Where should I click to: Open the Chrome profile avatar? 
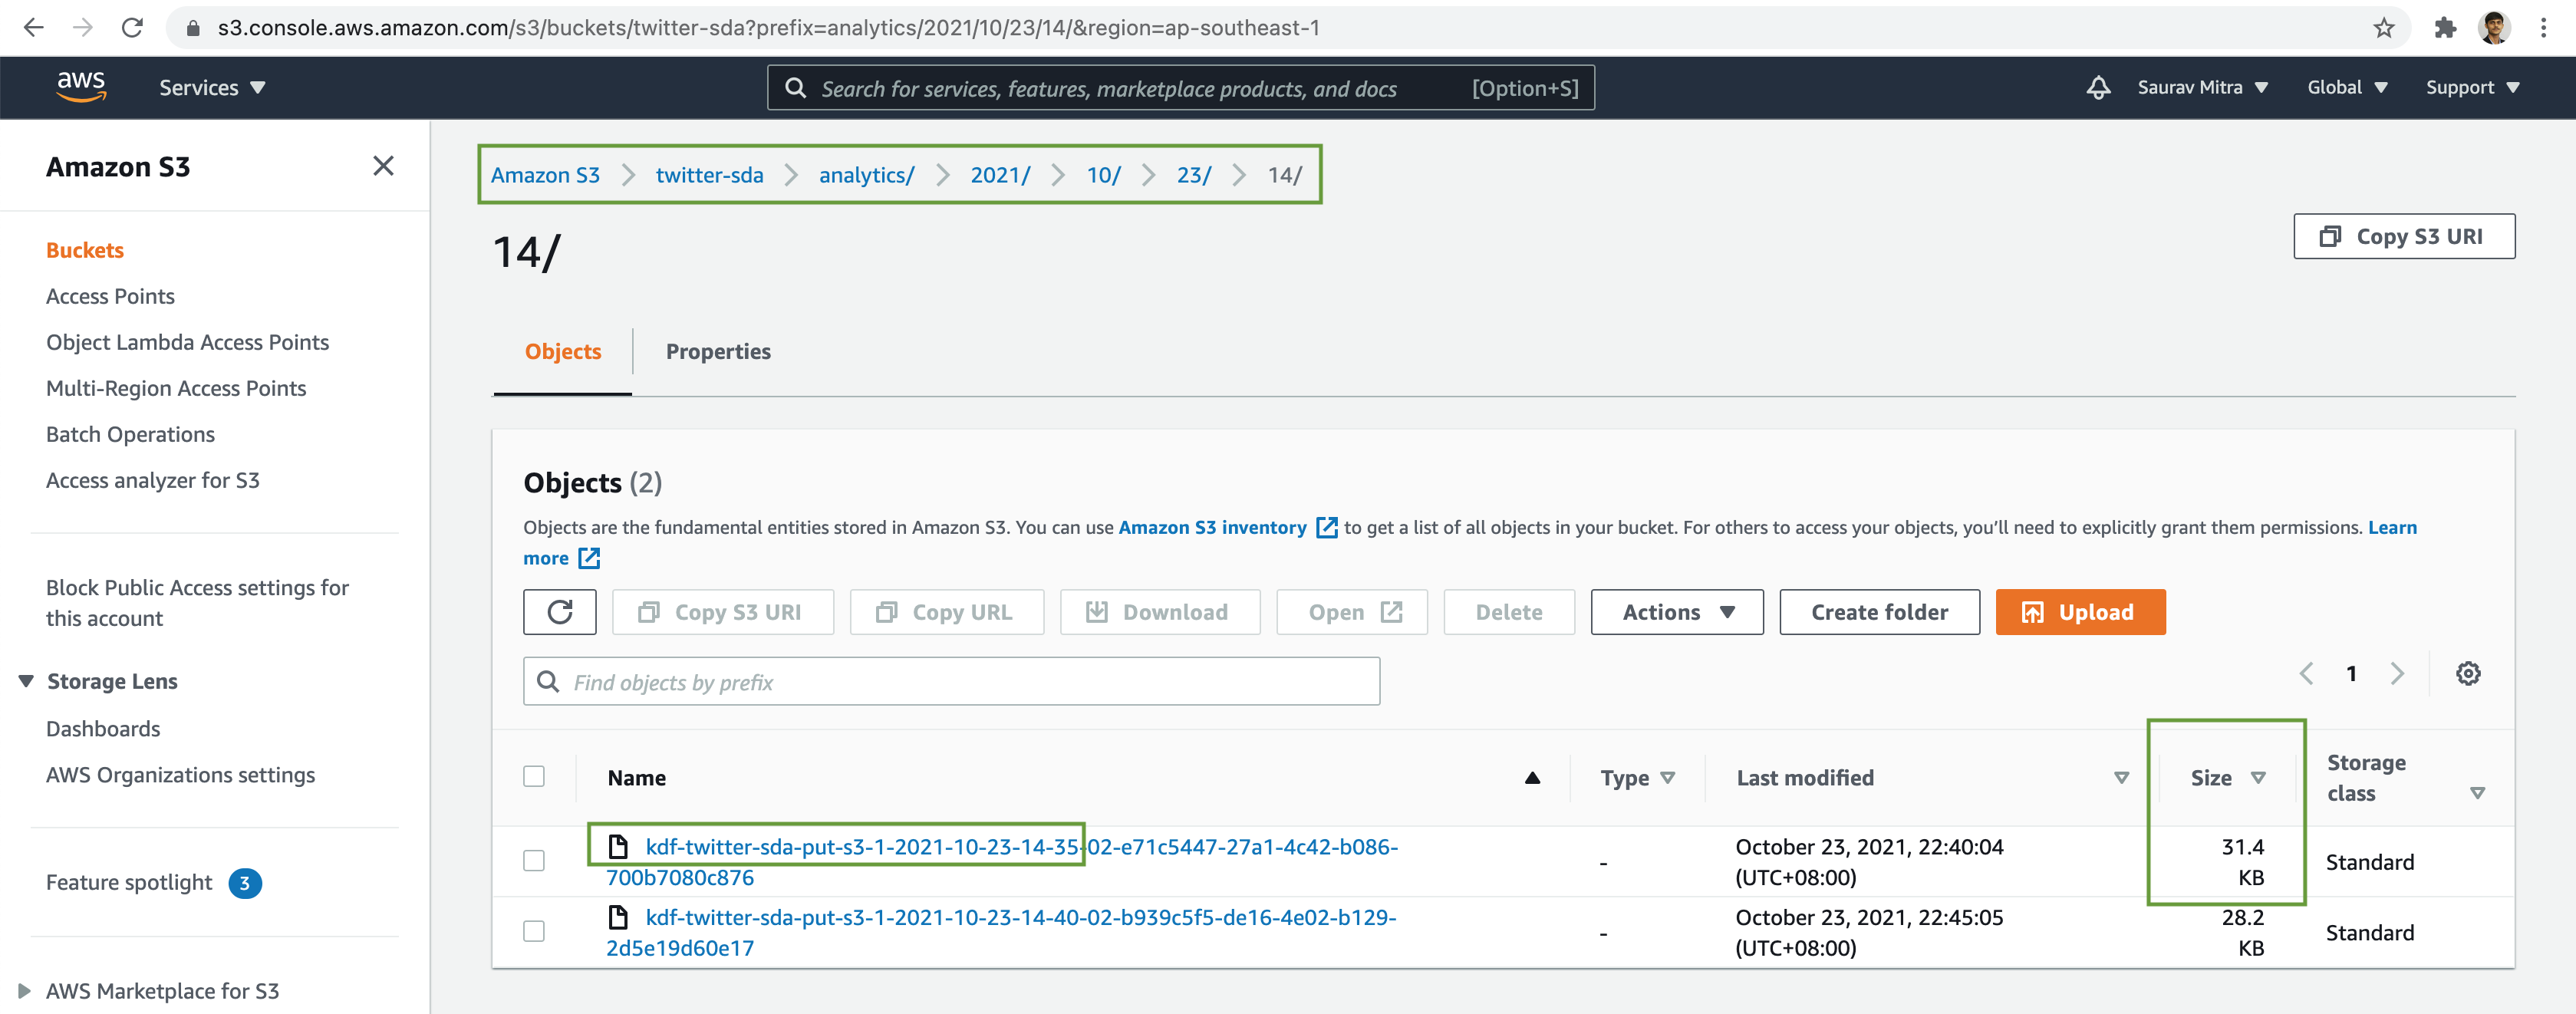2494,27
